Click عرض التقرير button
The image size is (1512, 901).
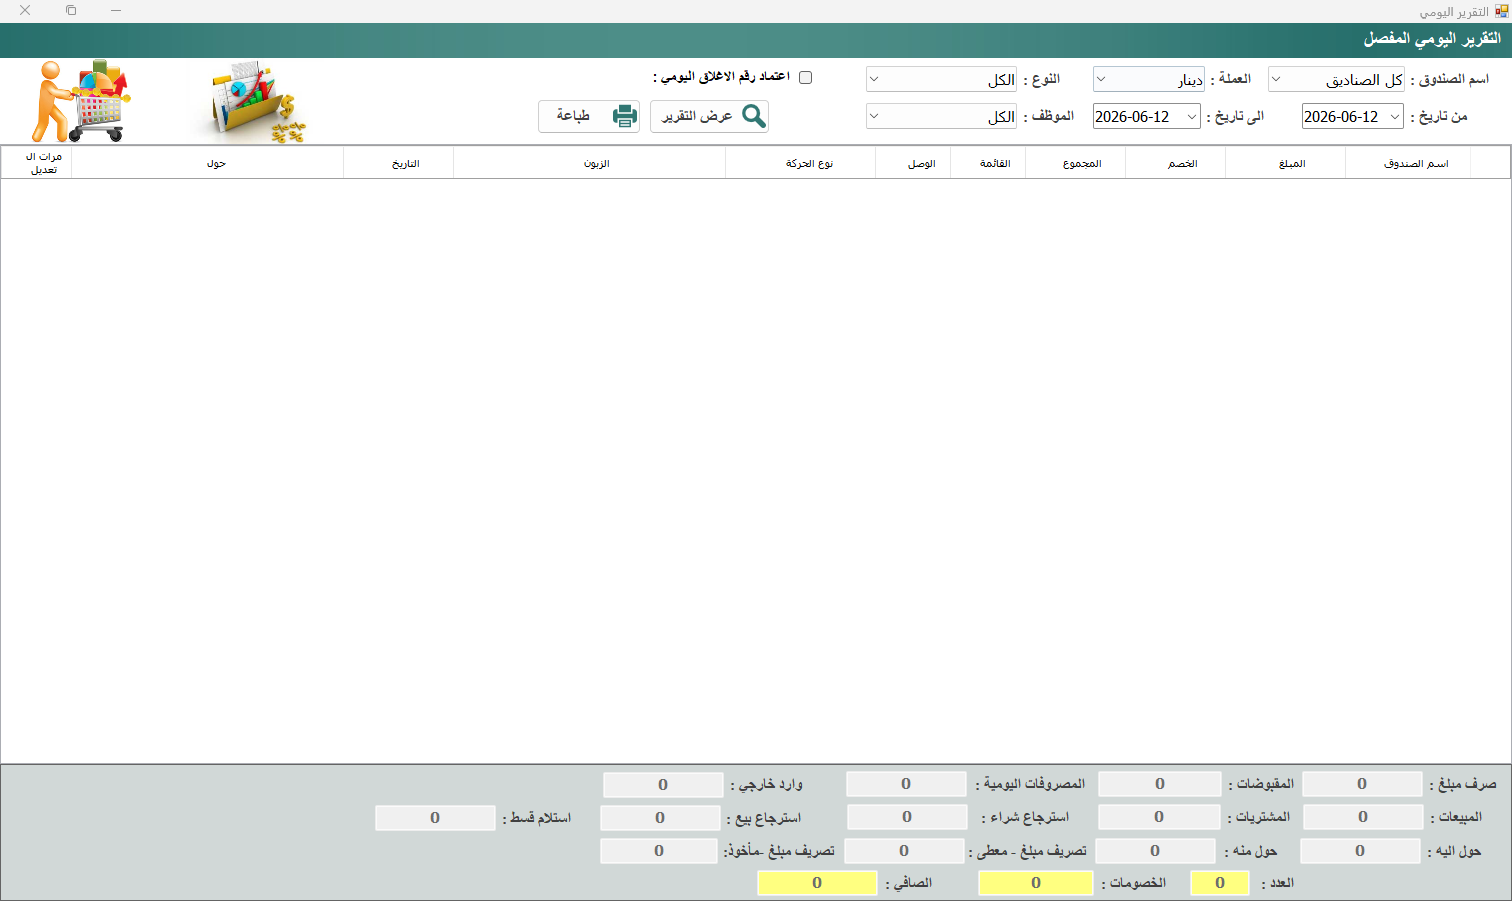pyautogui.click(x=709, y=116)
